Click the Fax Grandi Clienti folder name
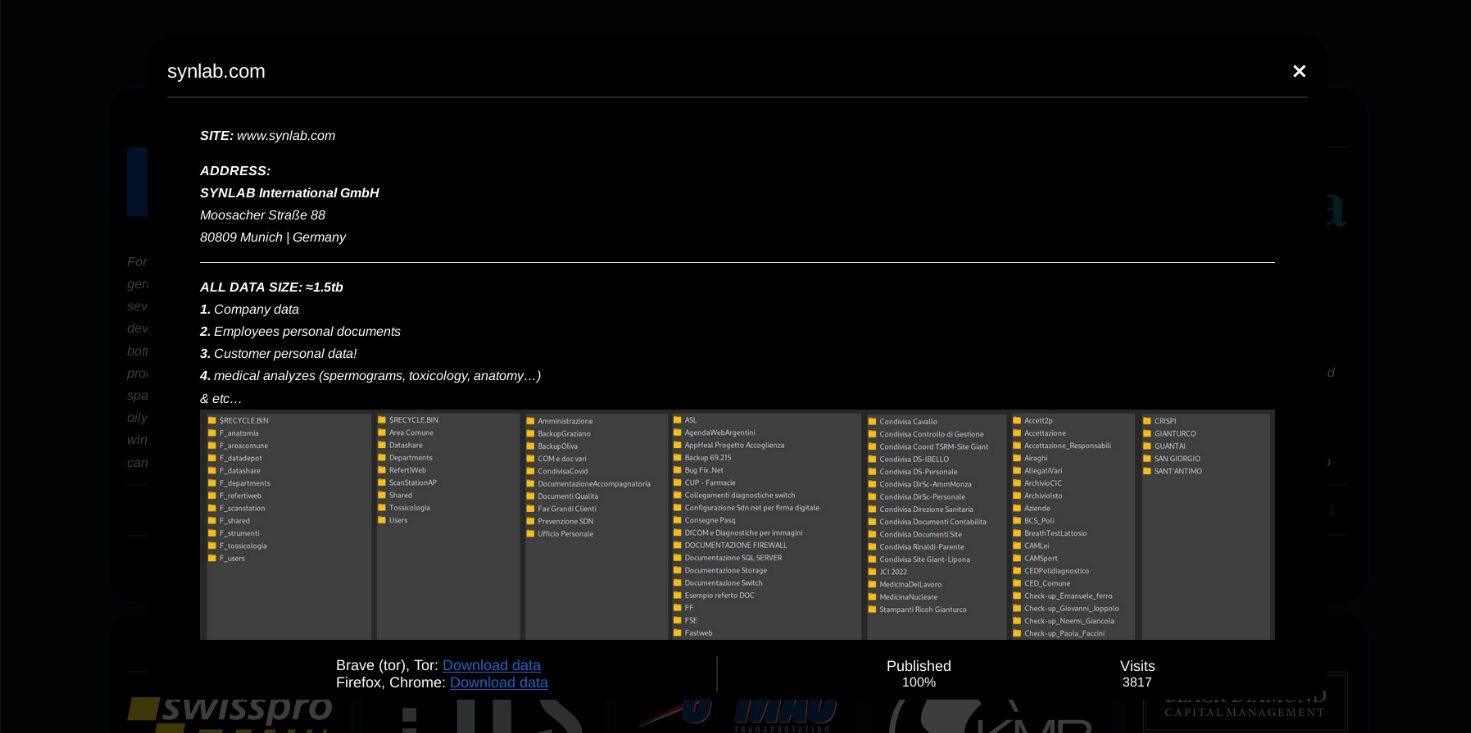The width and height of the screenshot is (1471, 733). [567, 509]
